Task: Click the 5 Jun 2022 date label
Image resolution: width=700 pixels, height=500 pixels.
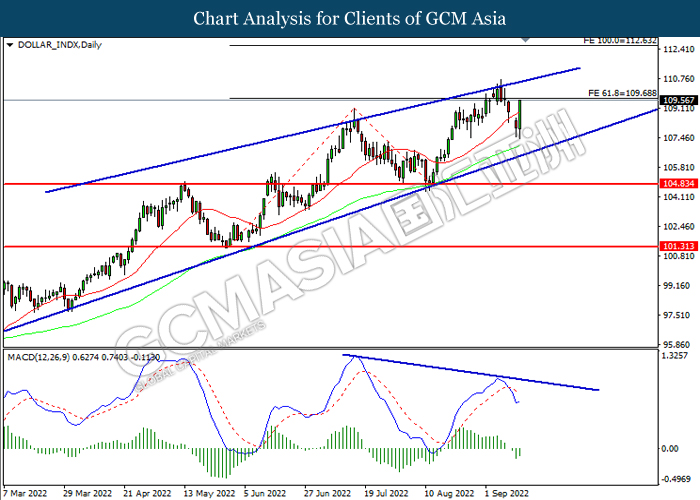Action: point(265,493)
